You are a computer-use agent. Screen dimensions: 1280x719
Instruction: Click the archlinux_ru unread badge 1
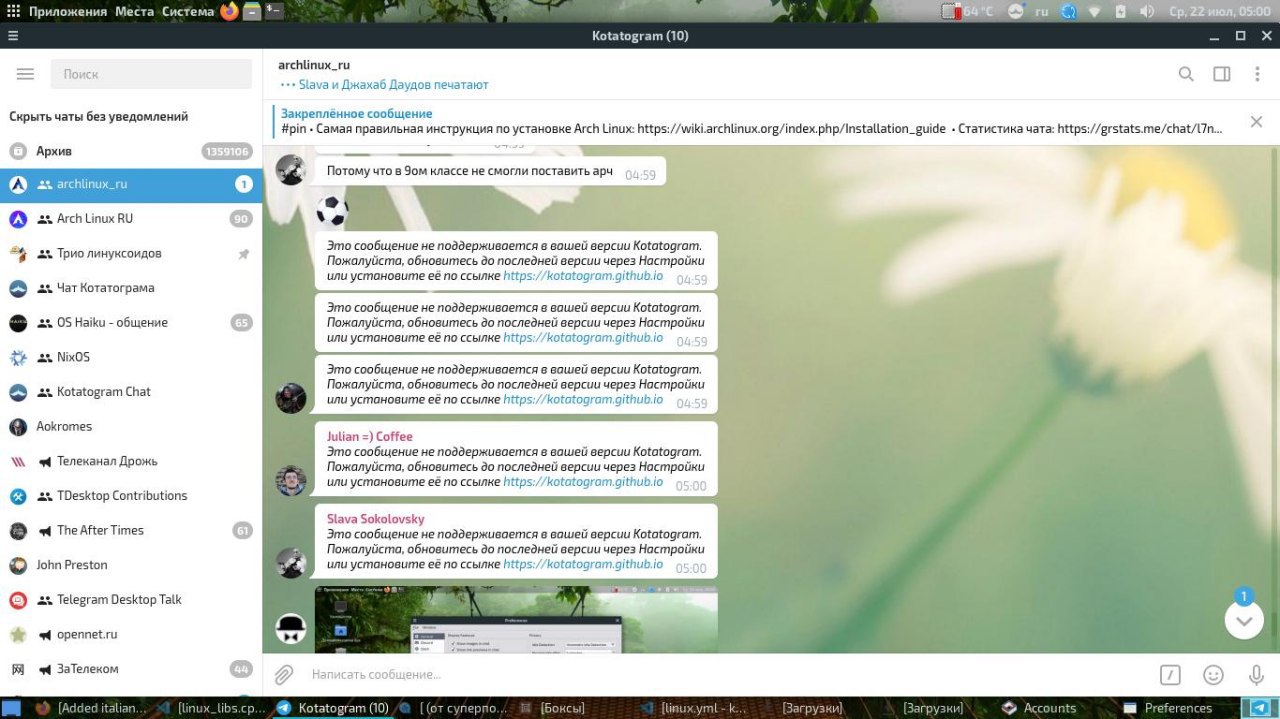244,184
